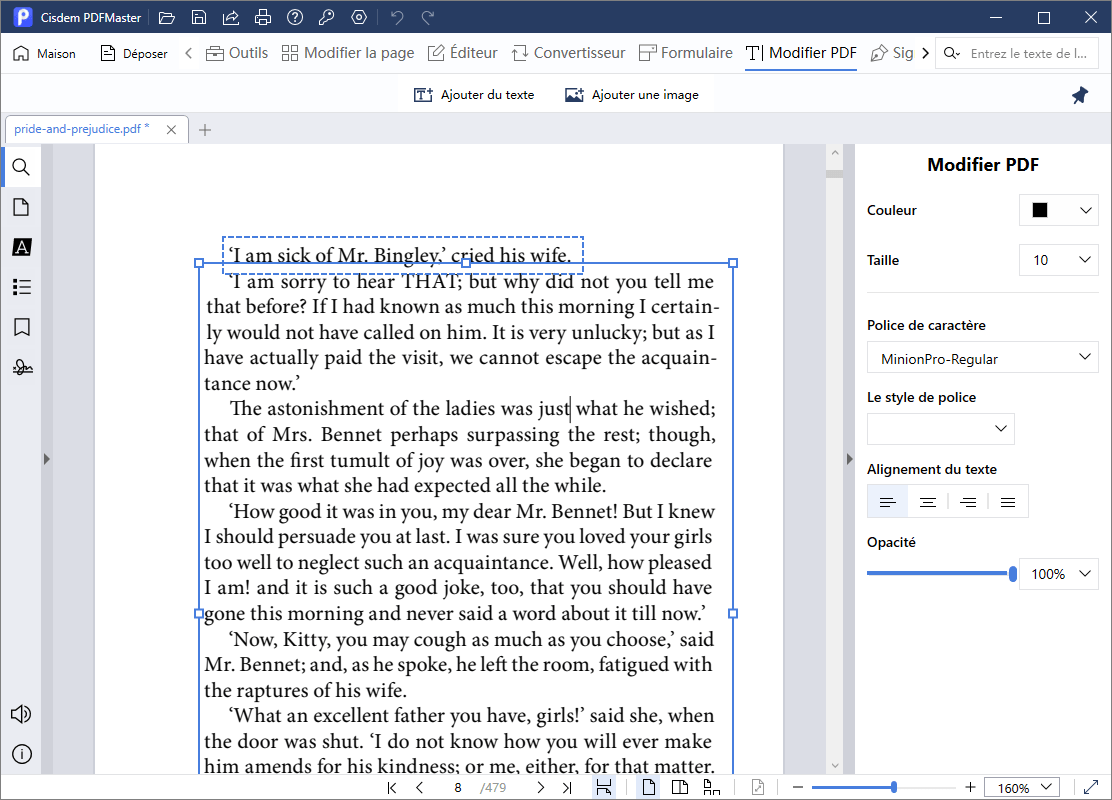The width and height of the screenshot is (1112, 800).
Task: Open the zoom level 160% dropdown
Action: pos(1021,787)
